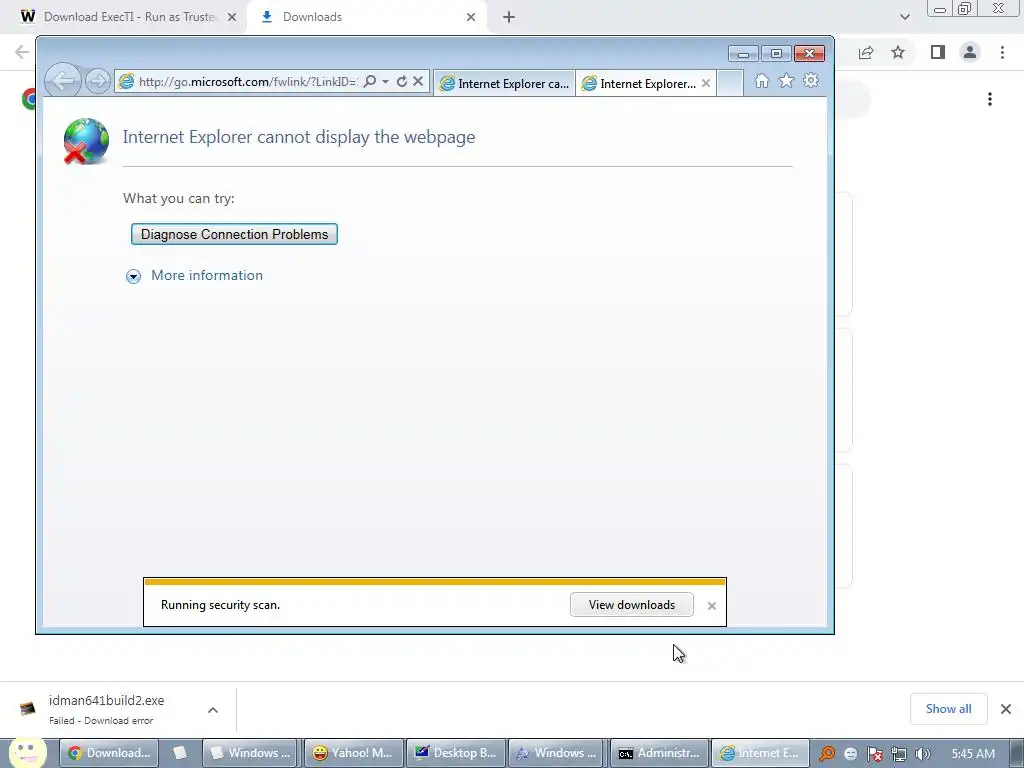Select the second 'Internet Explorer...' tab
This screenshot has height=768, width=1024.
tap(639, 84)
